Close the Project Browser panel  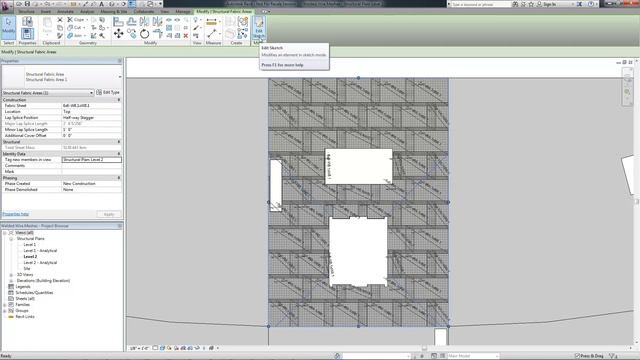[x=120, y=226]
